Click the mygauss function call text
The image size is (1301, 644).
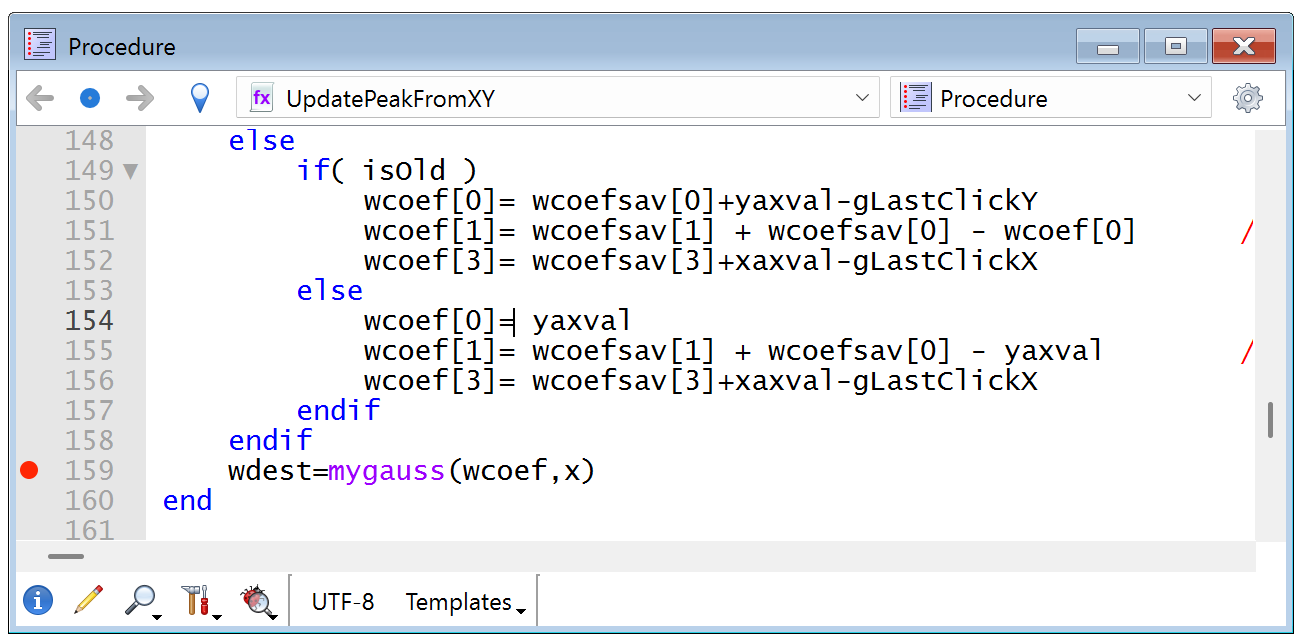386,470
